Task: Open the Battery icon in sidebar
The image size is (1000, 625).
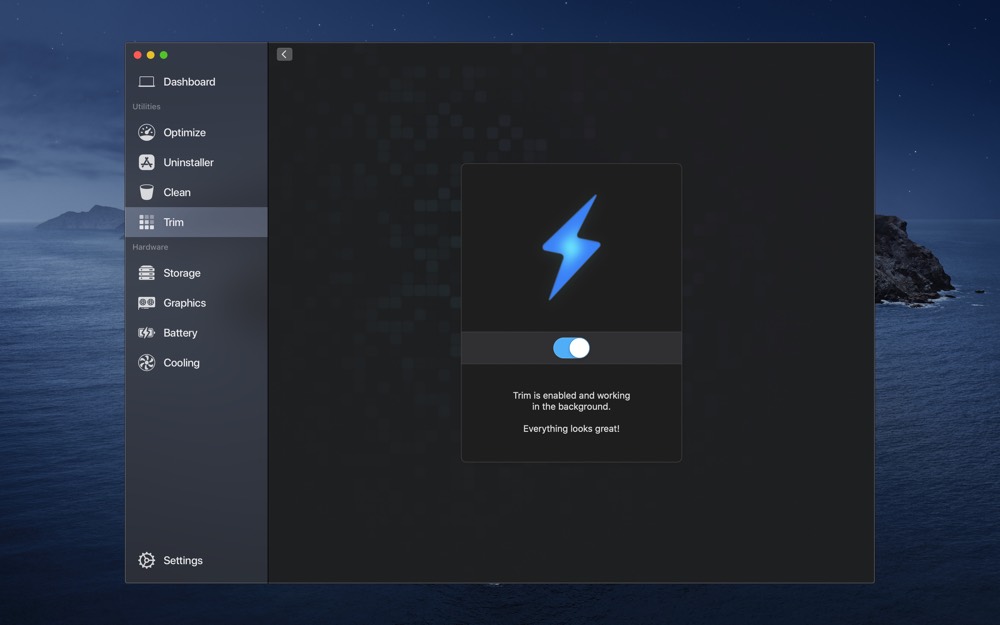Action: pyautogui.click(x=147, y=333)
